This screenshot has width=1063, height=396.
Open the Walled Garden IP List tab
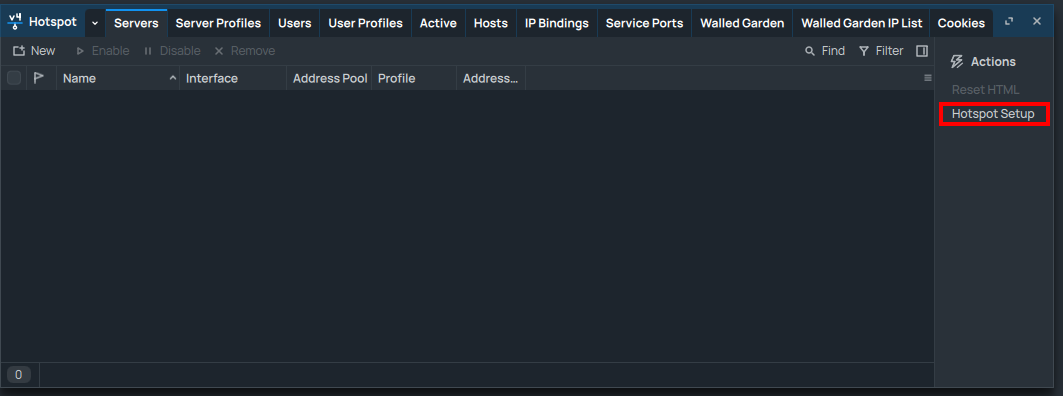pyautogui.click(x=862, y=23)
